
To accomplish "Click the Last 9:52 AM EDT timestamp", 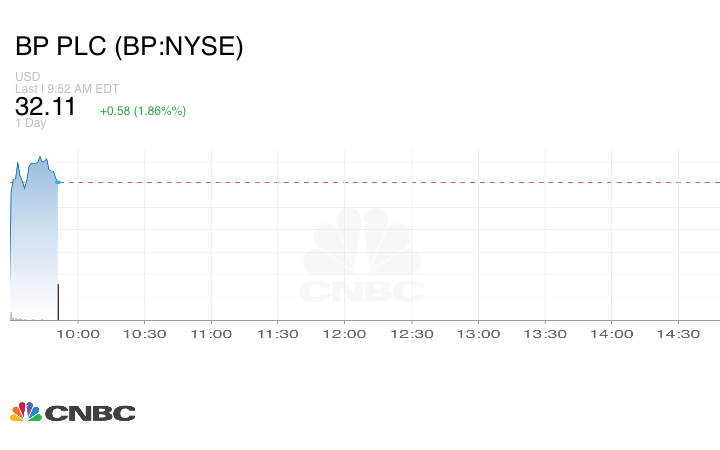I will click(67, 88).
